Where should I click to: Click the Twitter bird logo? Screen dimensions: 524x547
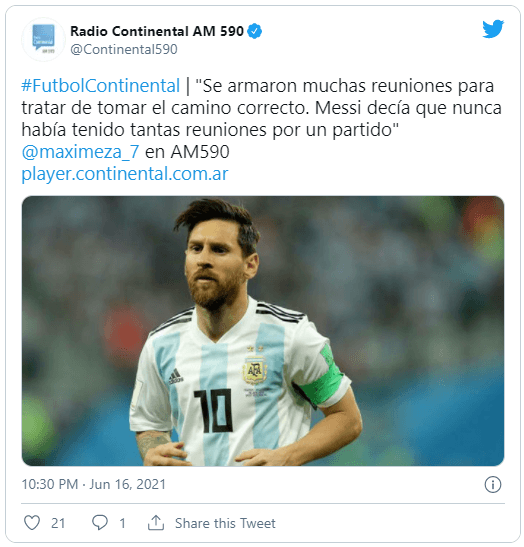point(493,29)
